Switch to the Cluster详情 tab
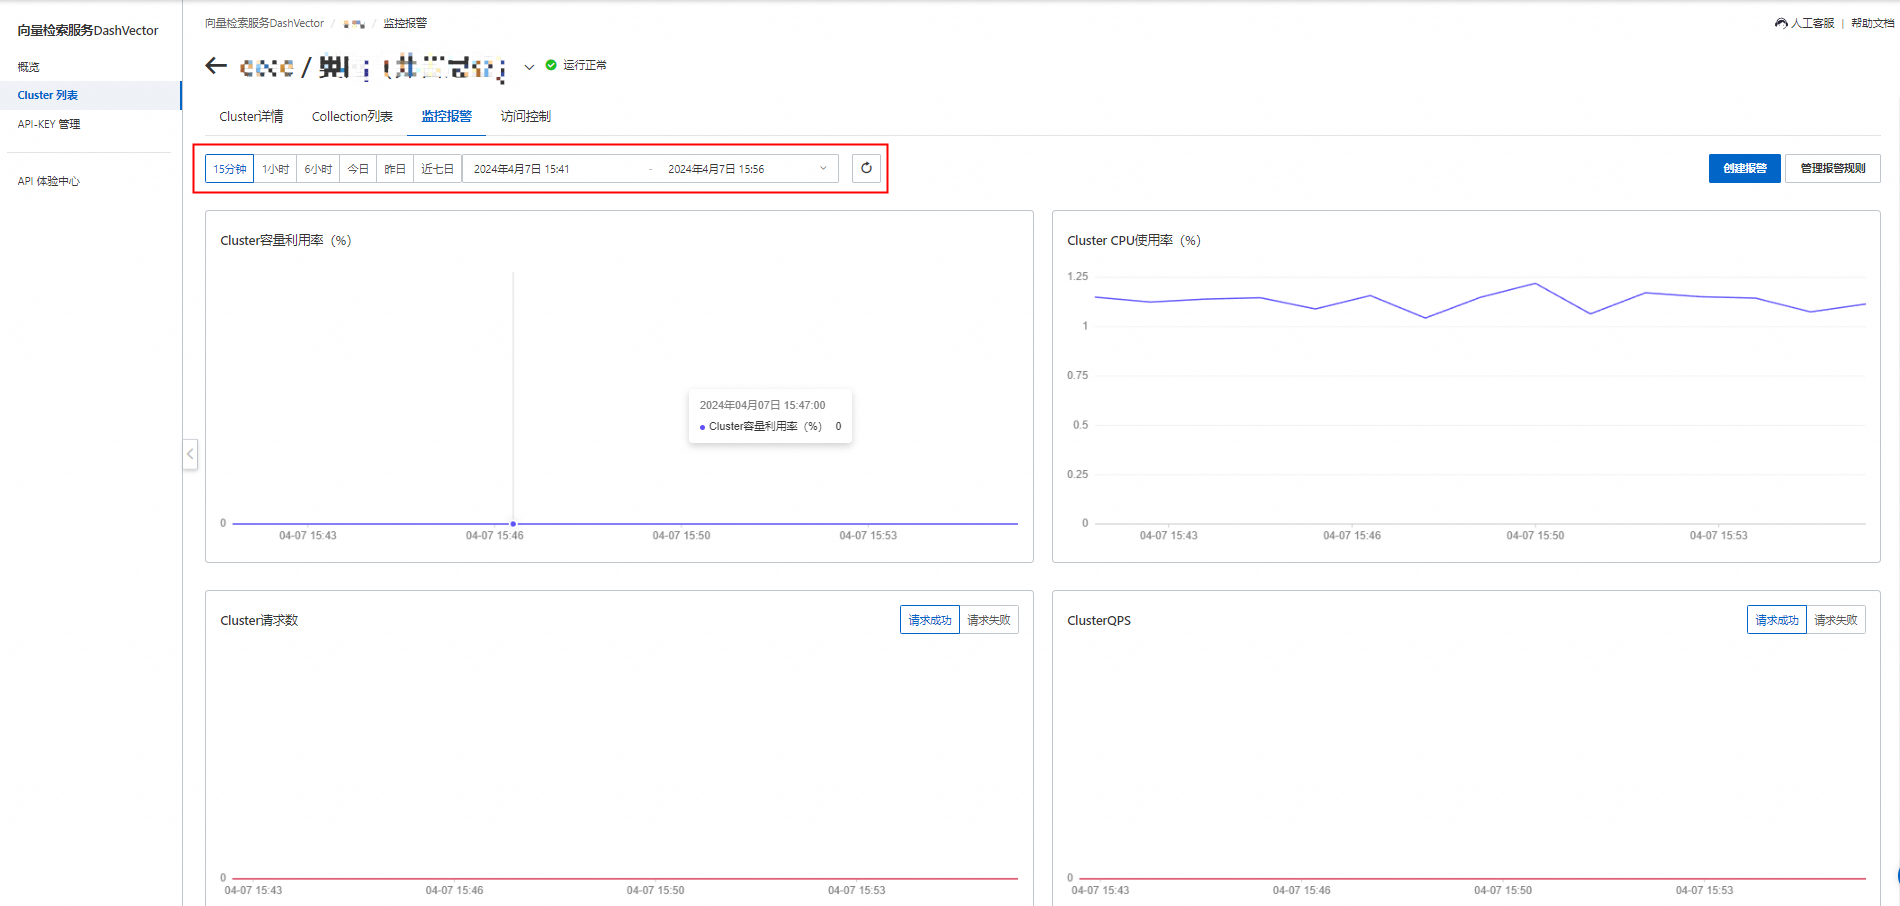The height and width of the screenshot is (906, 1900). pyautogui.click(x=251, y=116)
